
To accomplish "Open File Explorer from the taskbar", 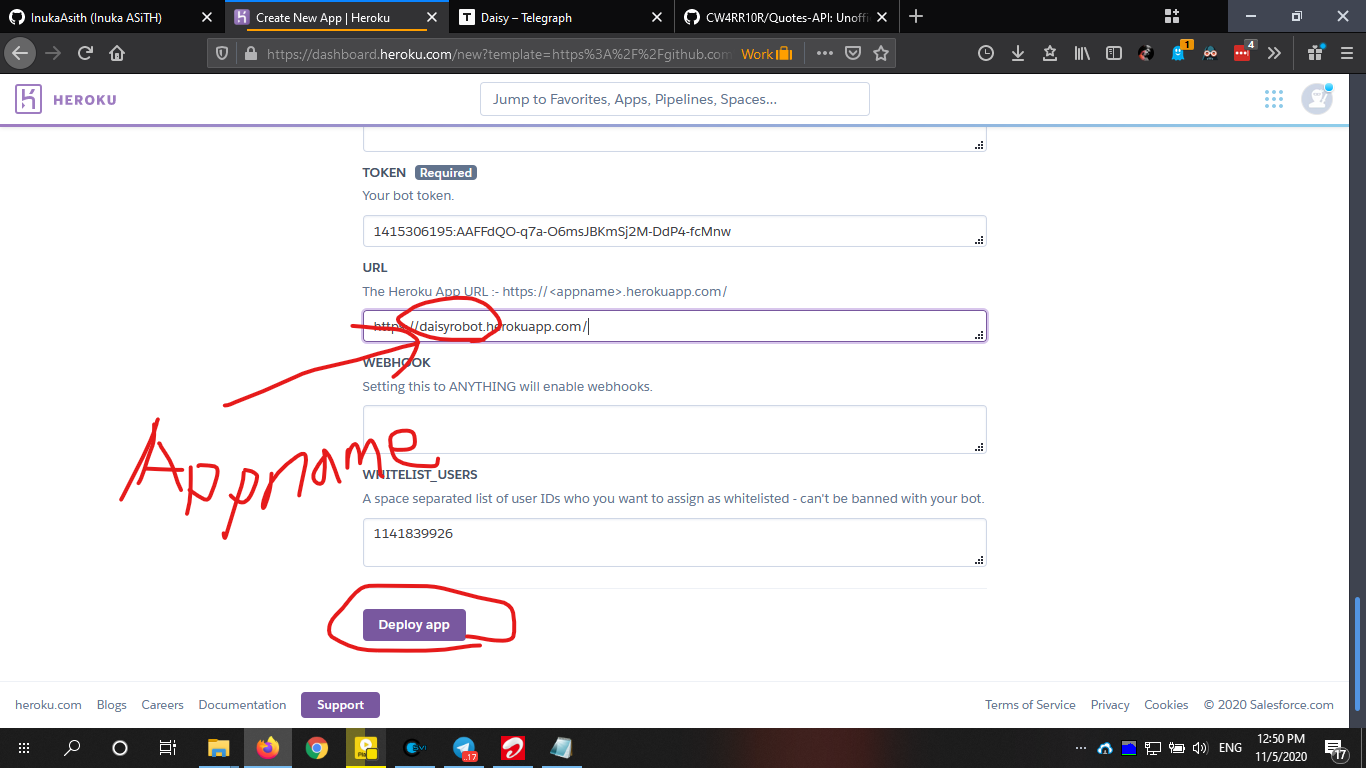I will coord(218,747).
